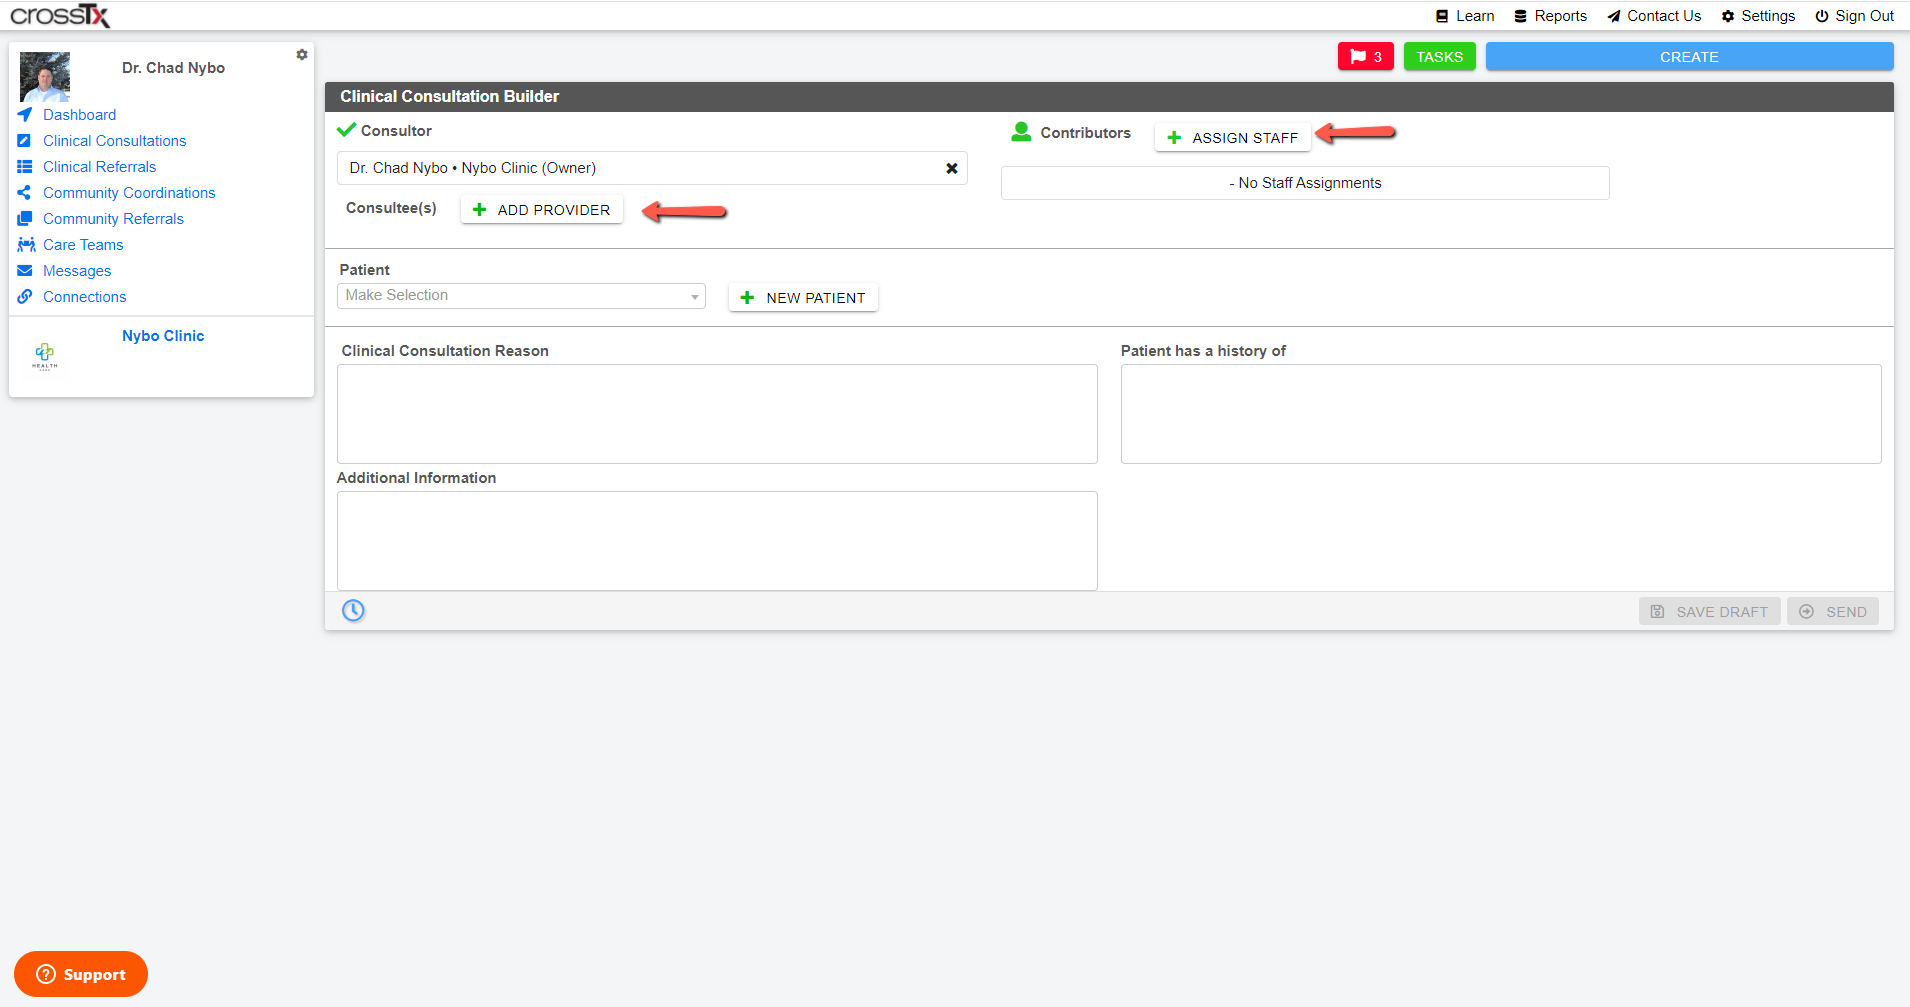Click into Clinical Consultation Reason text box
Viewport: 1910px width, 1007px height.
click(717, 414)
